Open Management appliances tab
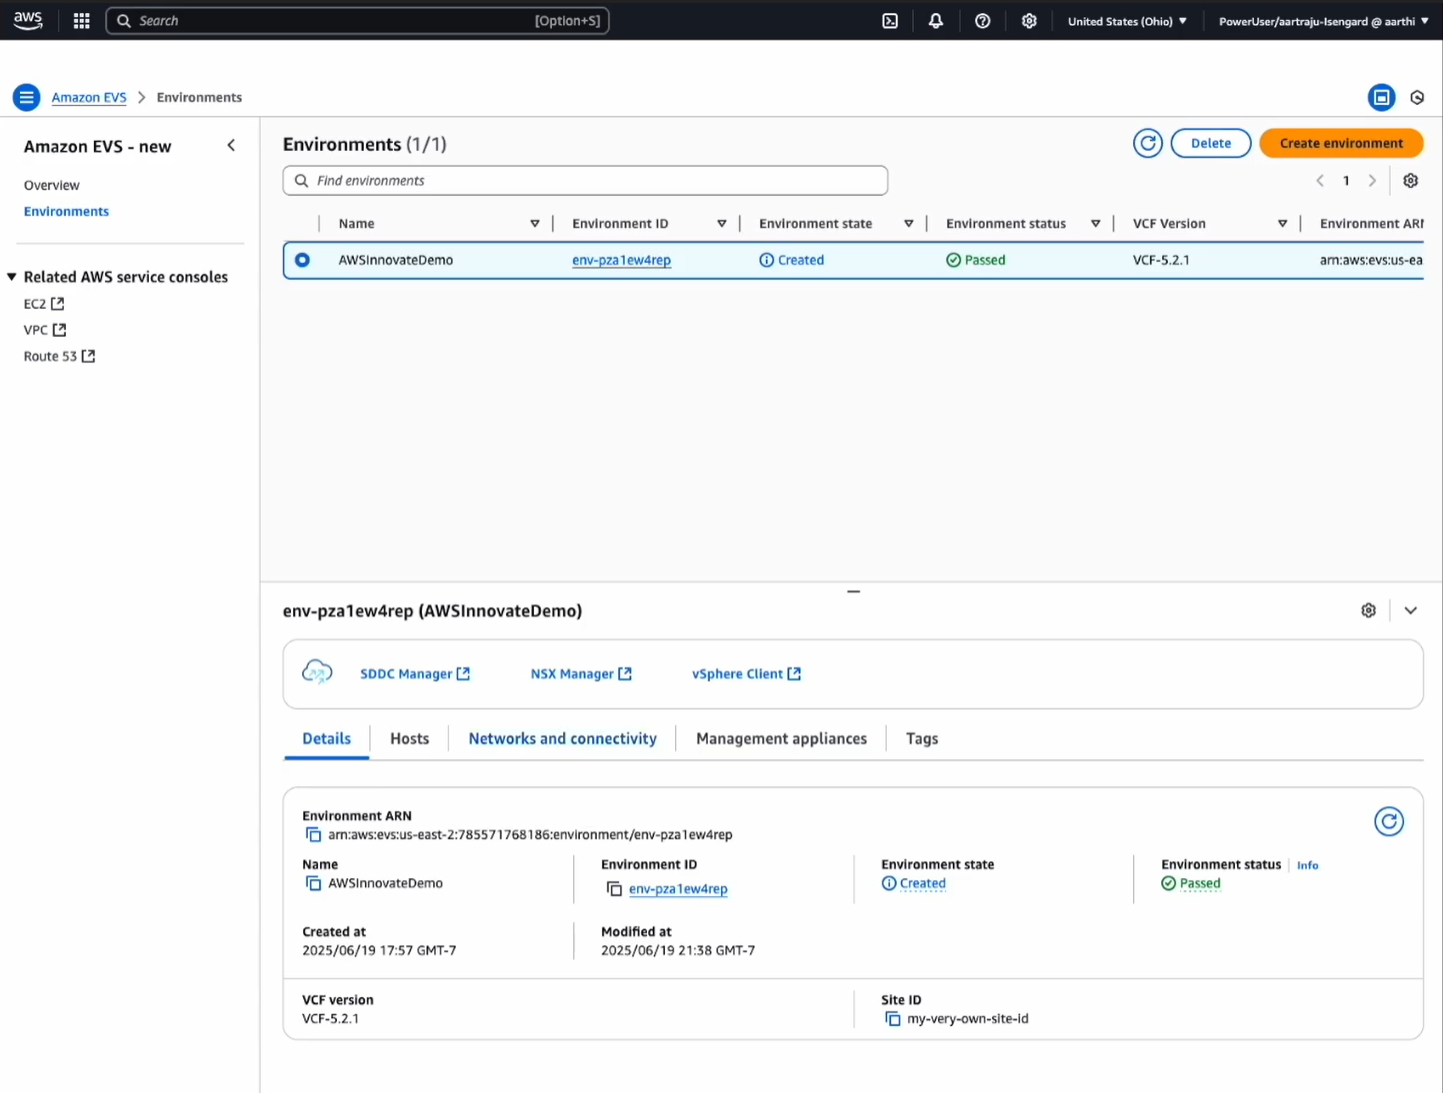The height and width of the screenshot is (1093, 1443). tap(782, 739)
